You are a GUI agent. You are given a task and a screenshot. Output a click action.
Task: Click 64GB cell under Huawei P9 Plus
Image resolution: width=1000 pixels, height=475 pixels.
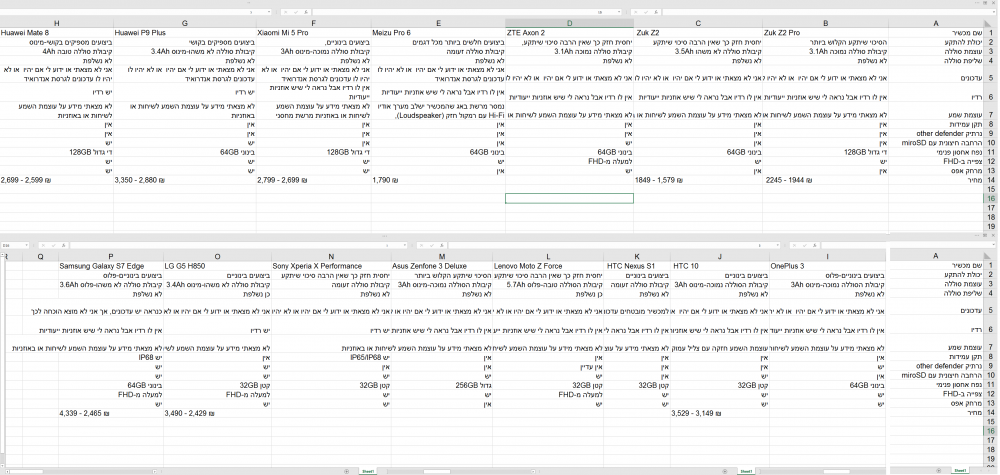click(x=185, y=152)
